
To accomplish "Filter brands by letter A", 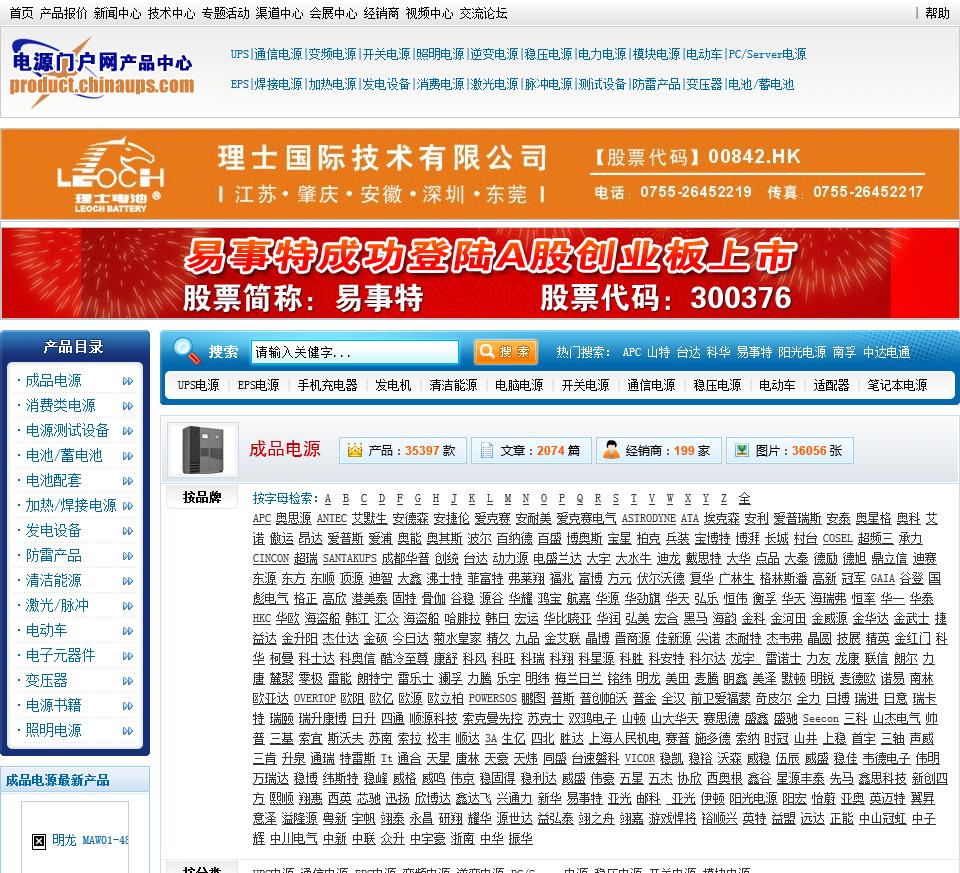I will pos(328,498).
